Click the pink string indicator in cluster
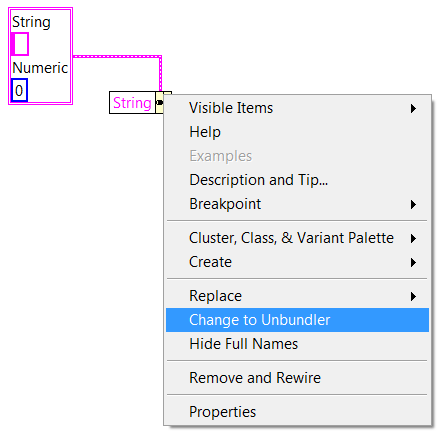 [x=20, y=44]
